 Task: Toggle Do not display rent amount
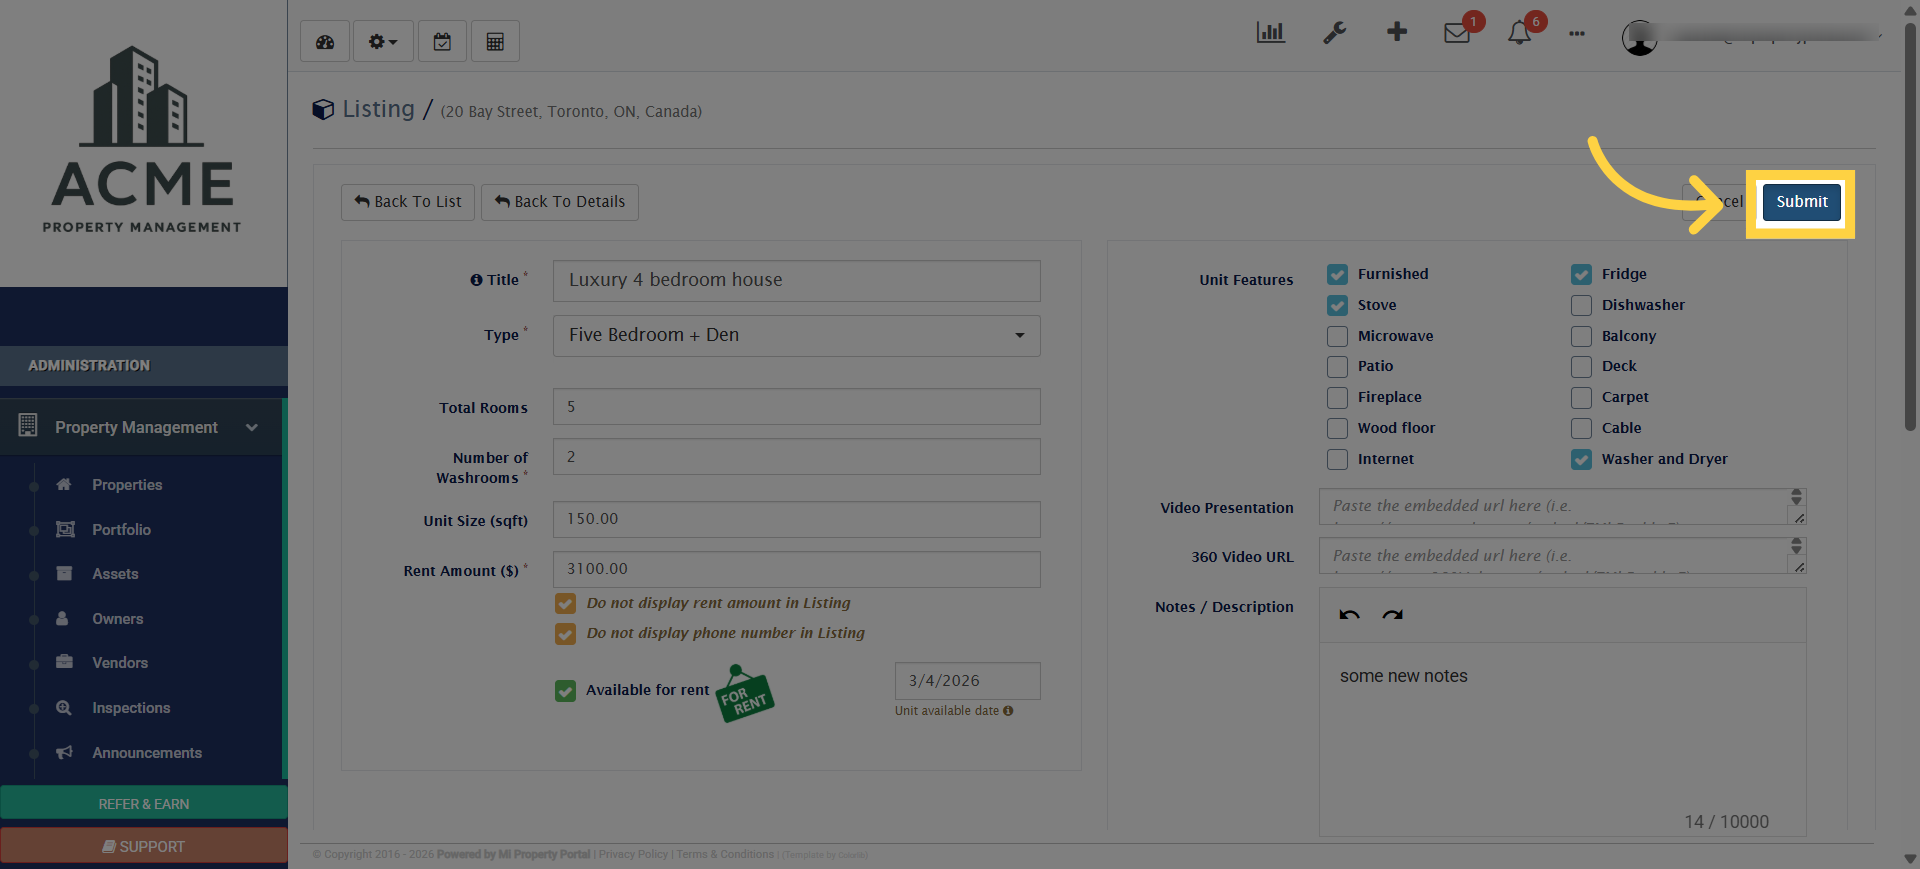565,603
